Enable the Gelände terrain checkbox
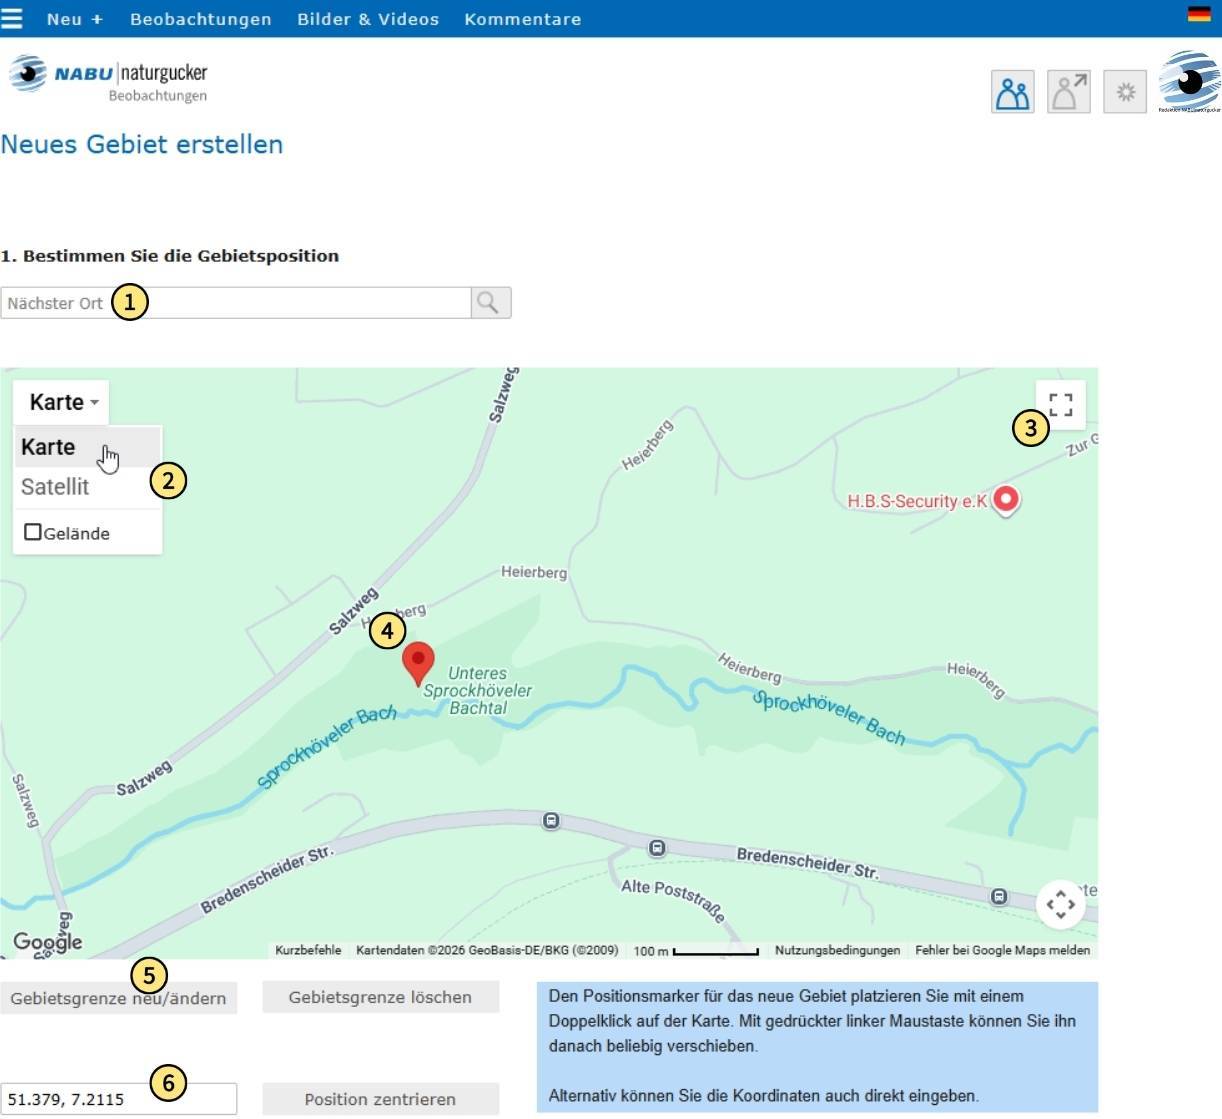 (33, 532)
